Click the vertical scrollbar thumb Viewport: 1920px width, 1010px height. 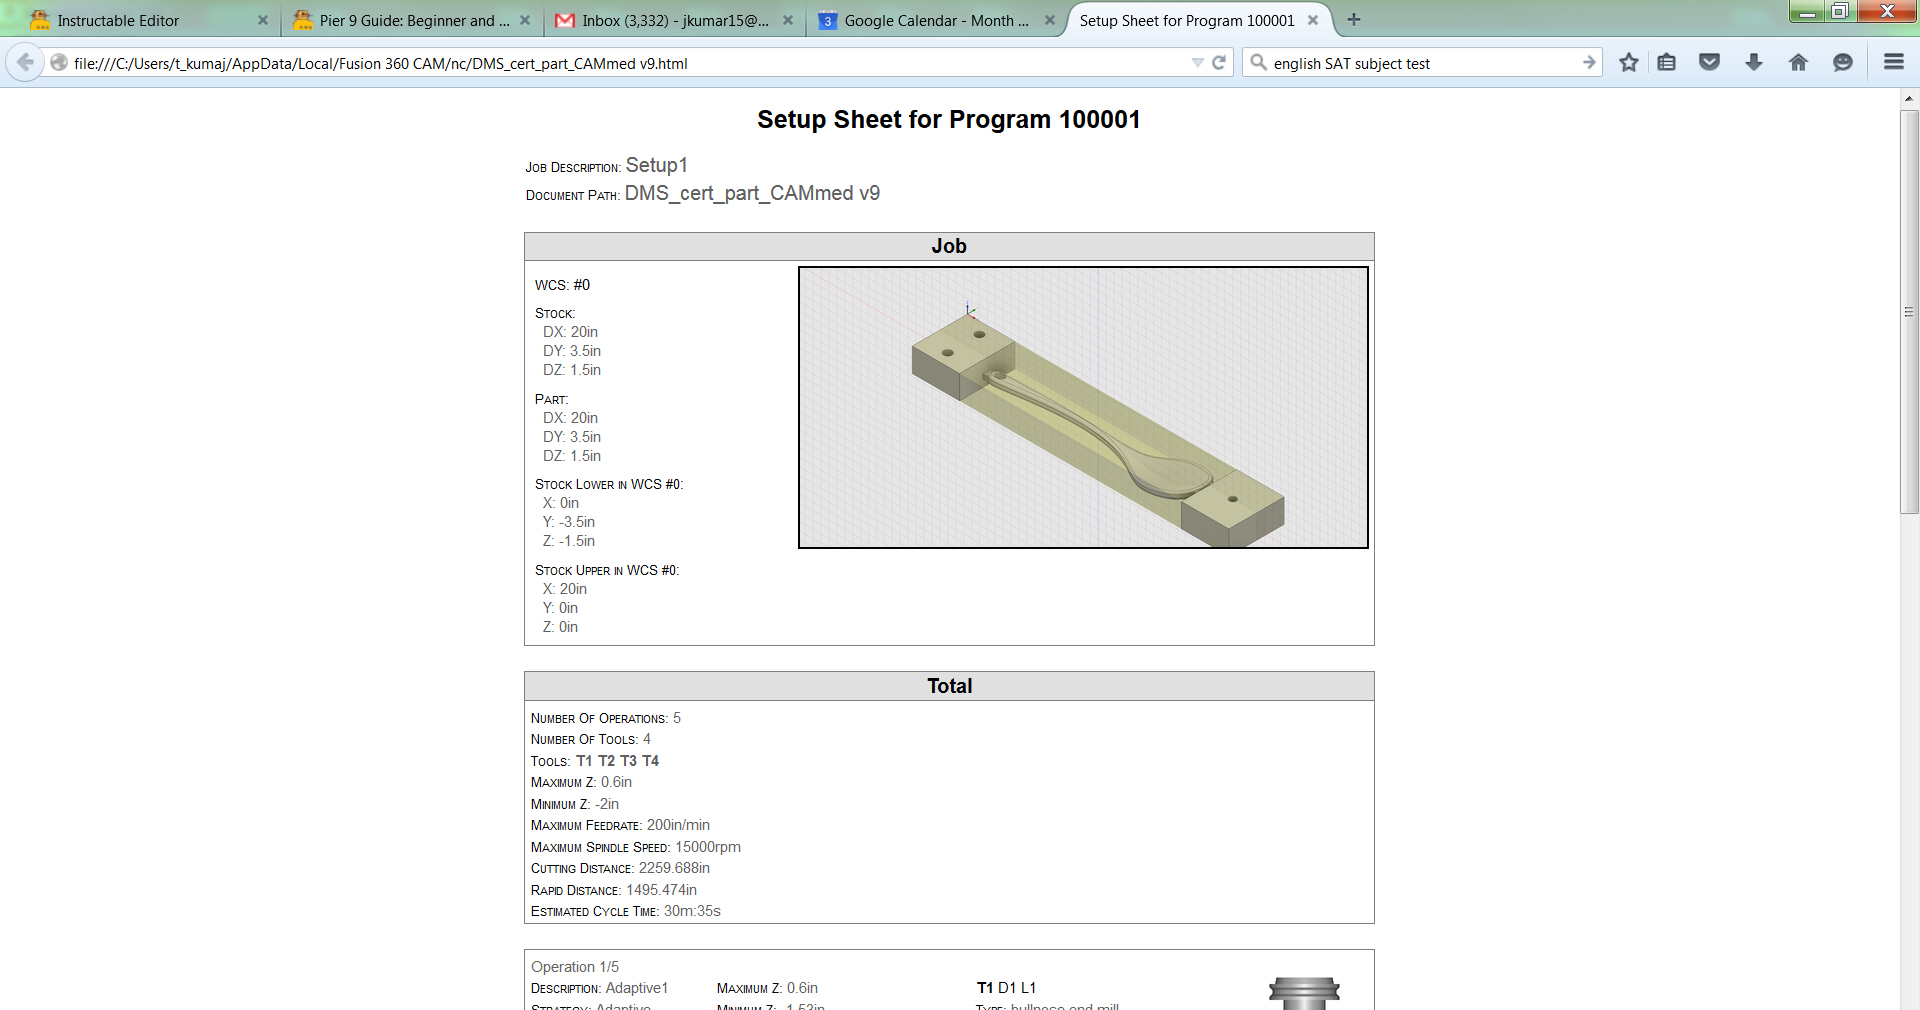pos(1909,311)
